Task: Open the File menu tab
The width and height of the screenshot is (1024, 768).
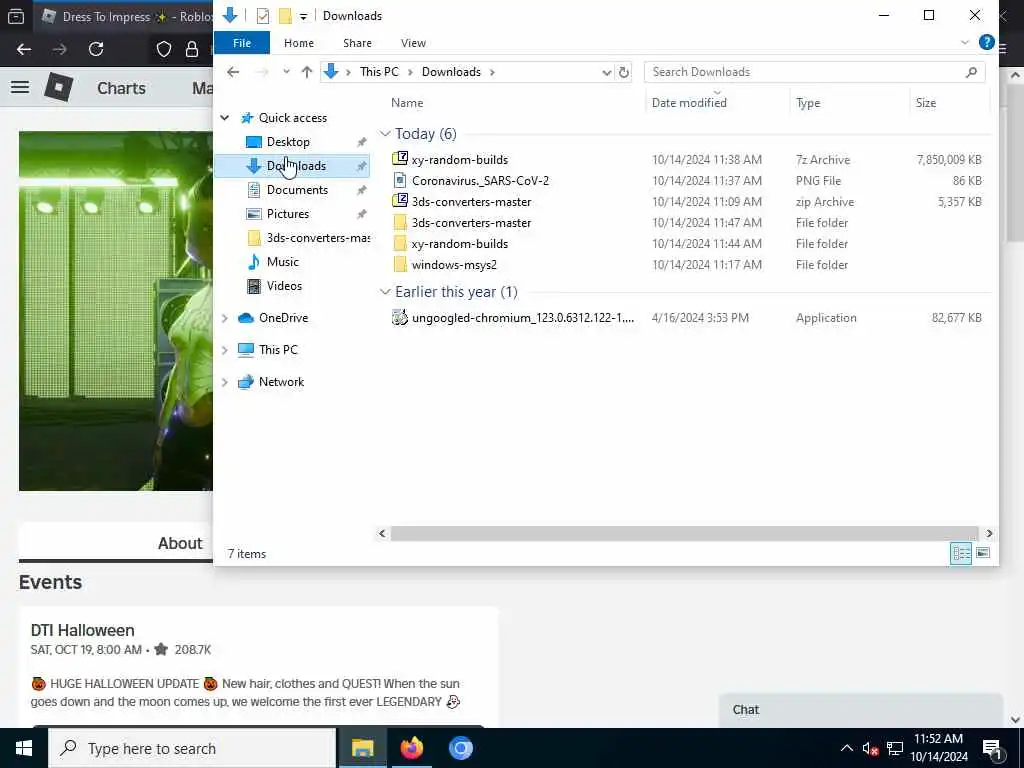Action: click(x=242, y=42)
